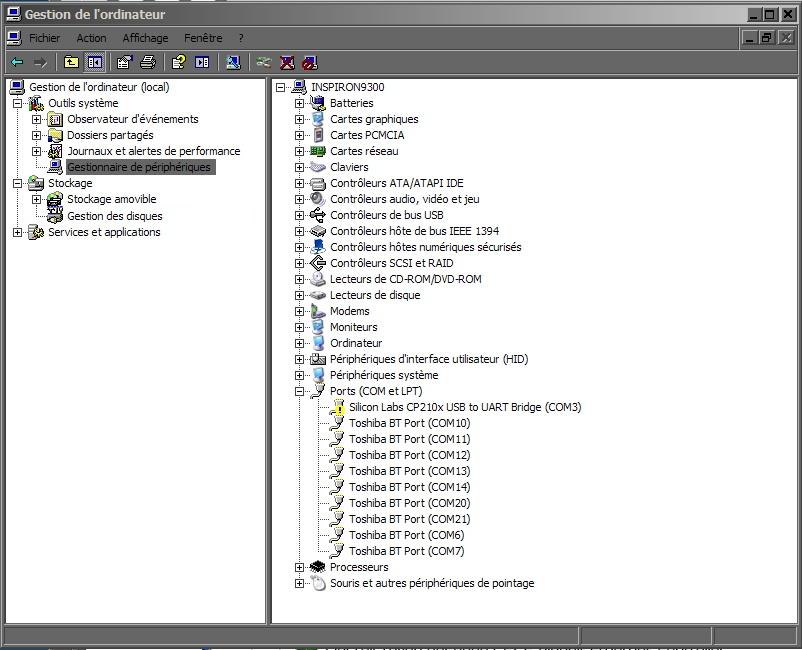Image resolution: width=802 pixels, height=650 pixels.
Task: Click the green update driver toolbar icon
Action: pos(264,62)
